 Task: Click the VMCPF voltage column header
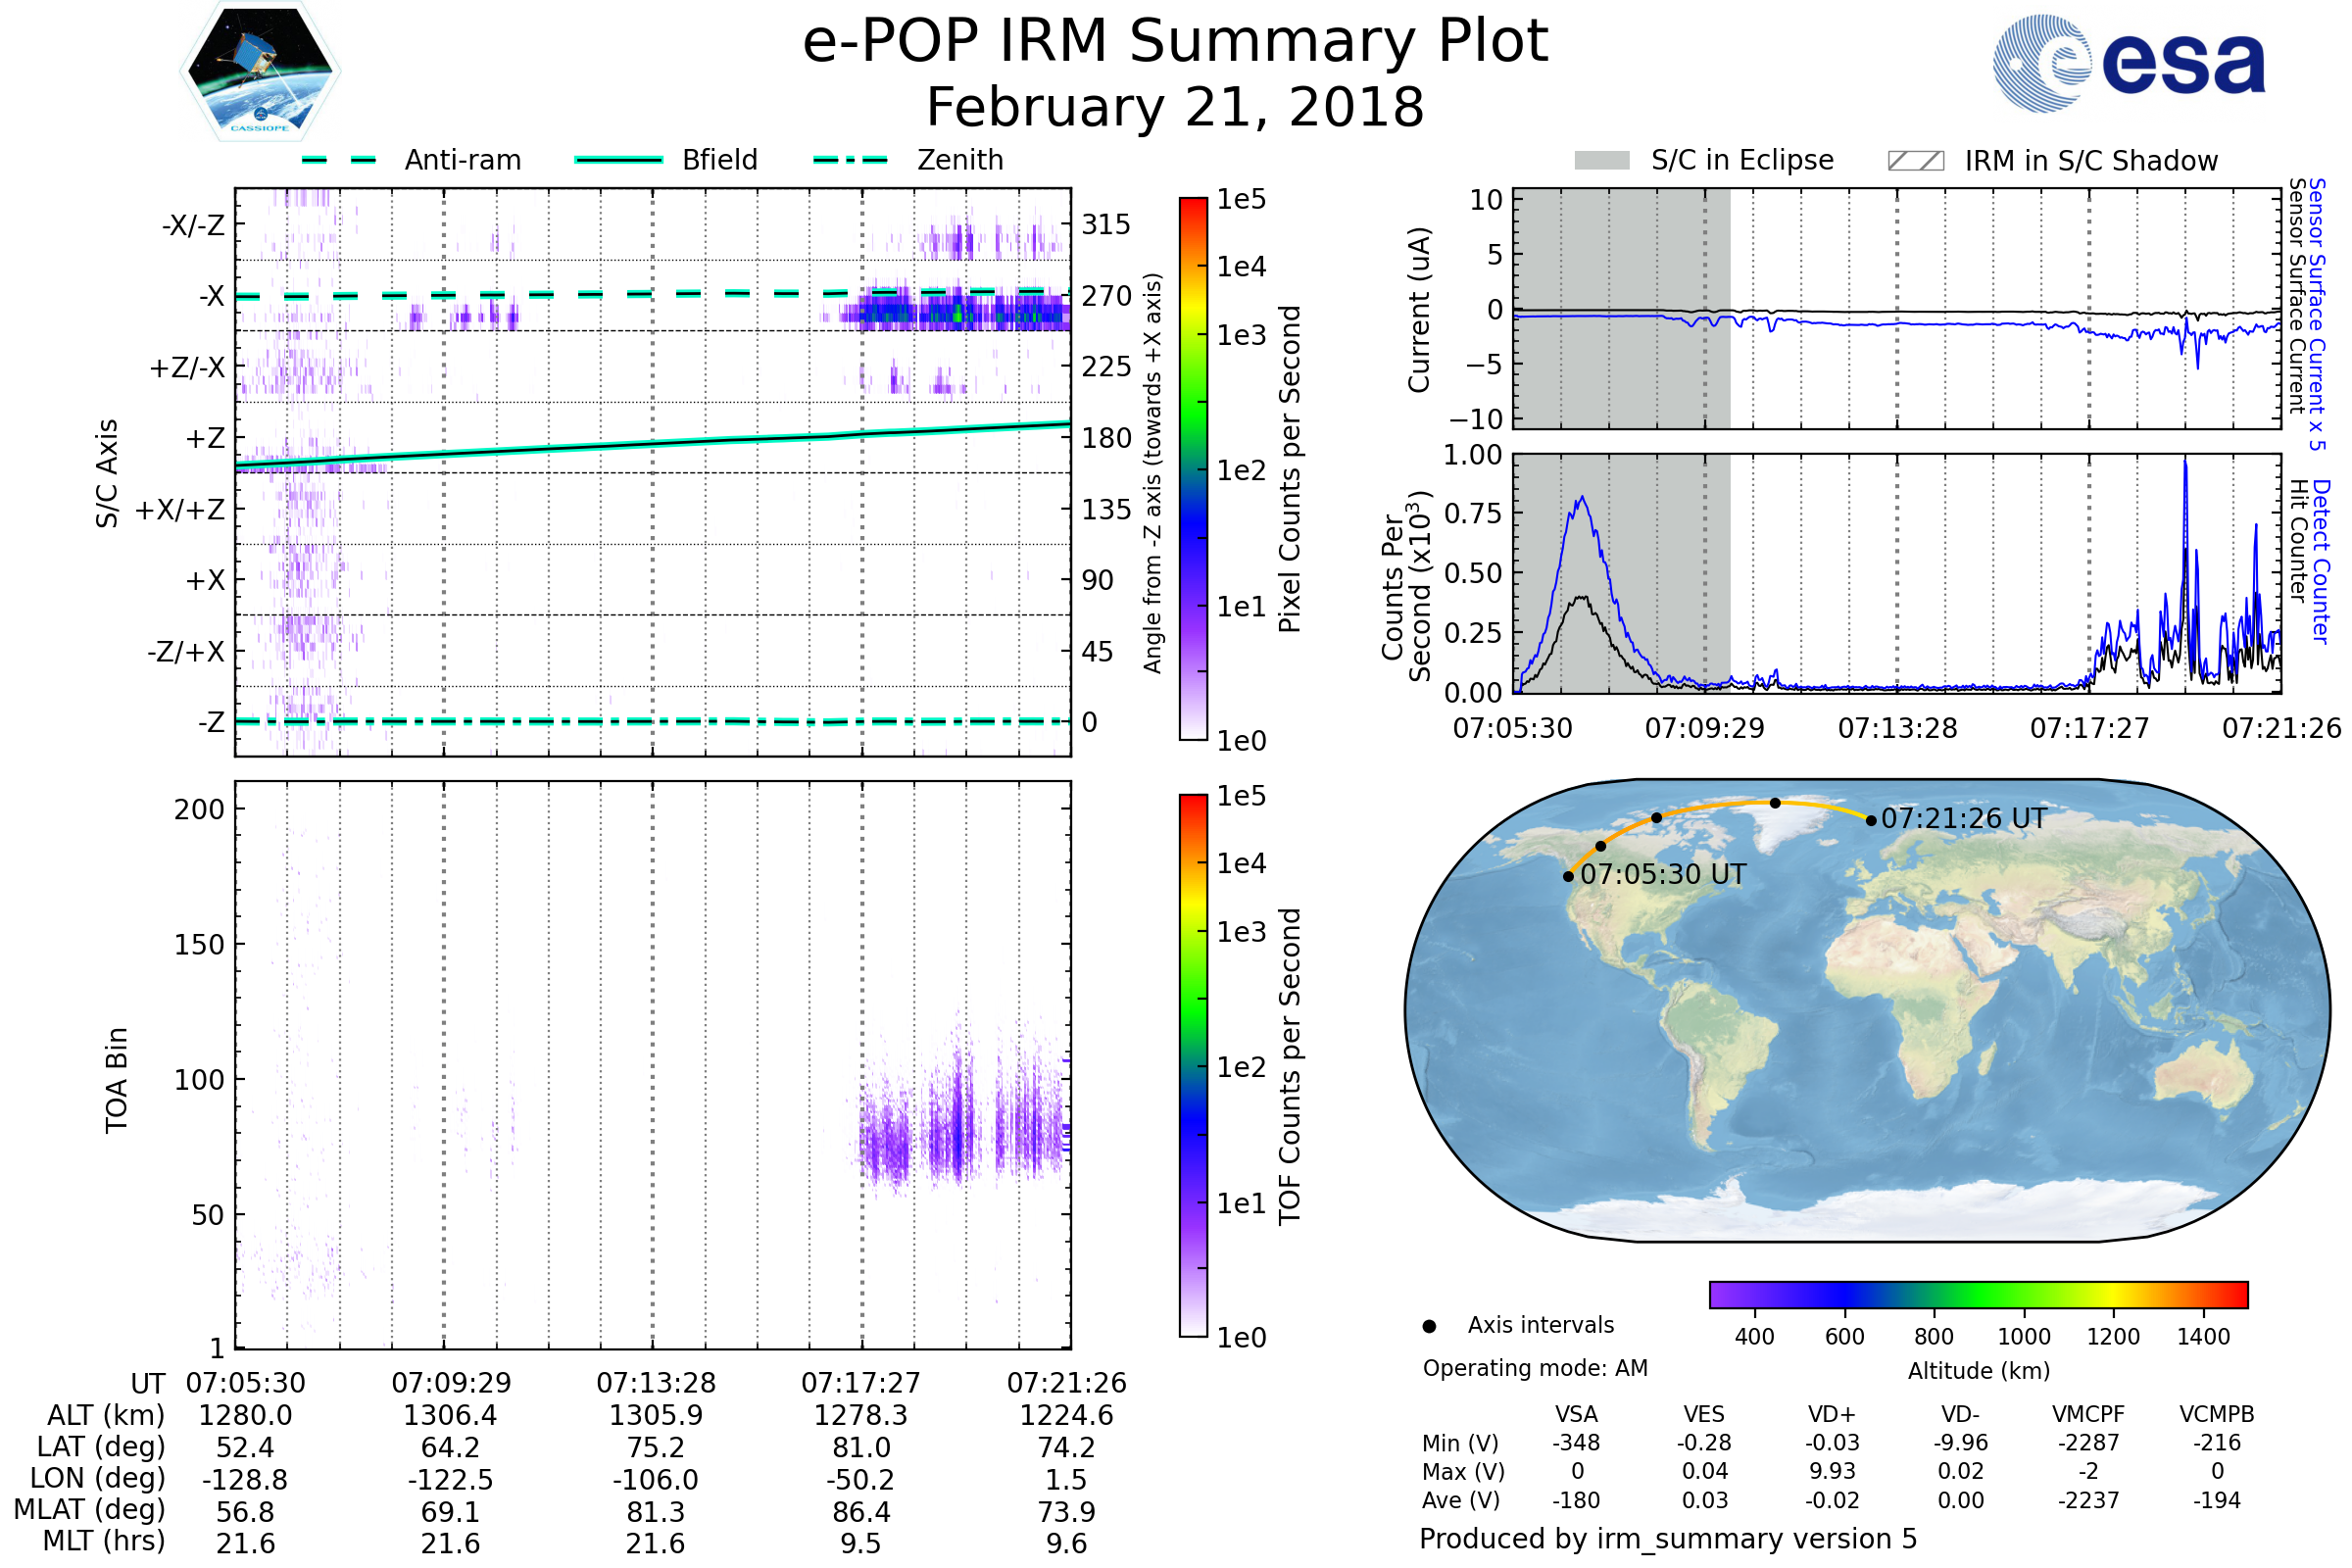2088,1414
